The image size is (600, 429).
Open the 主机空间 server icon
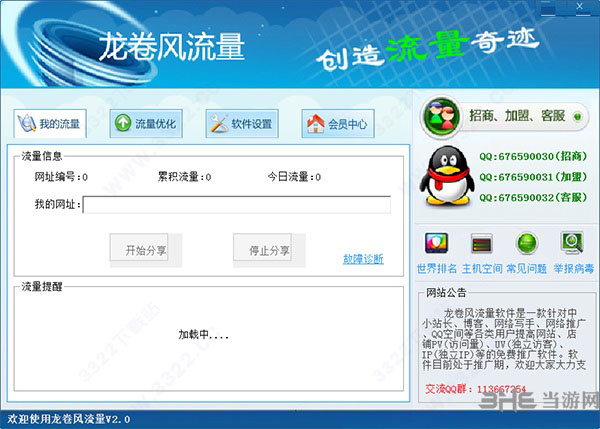coord(482,243)
